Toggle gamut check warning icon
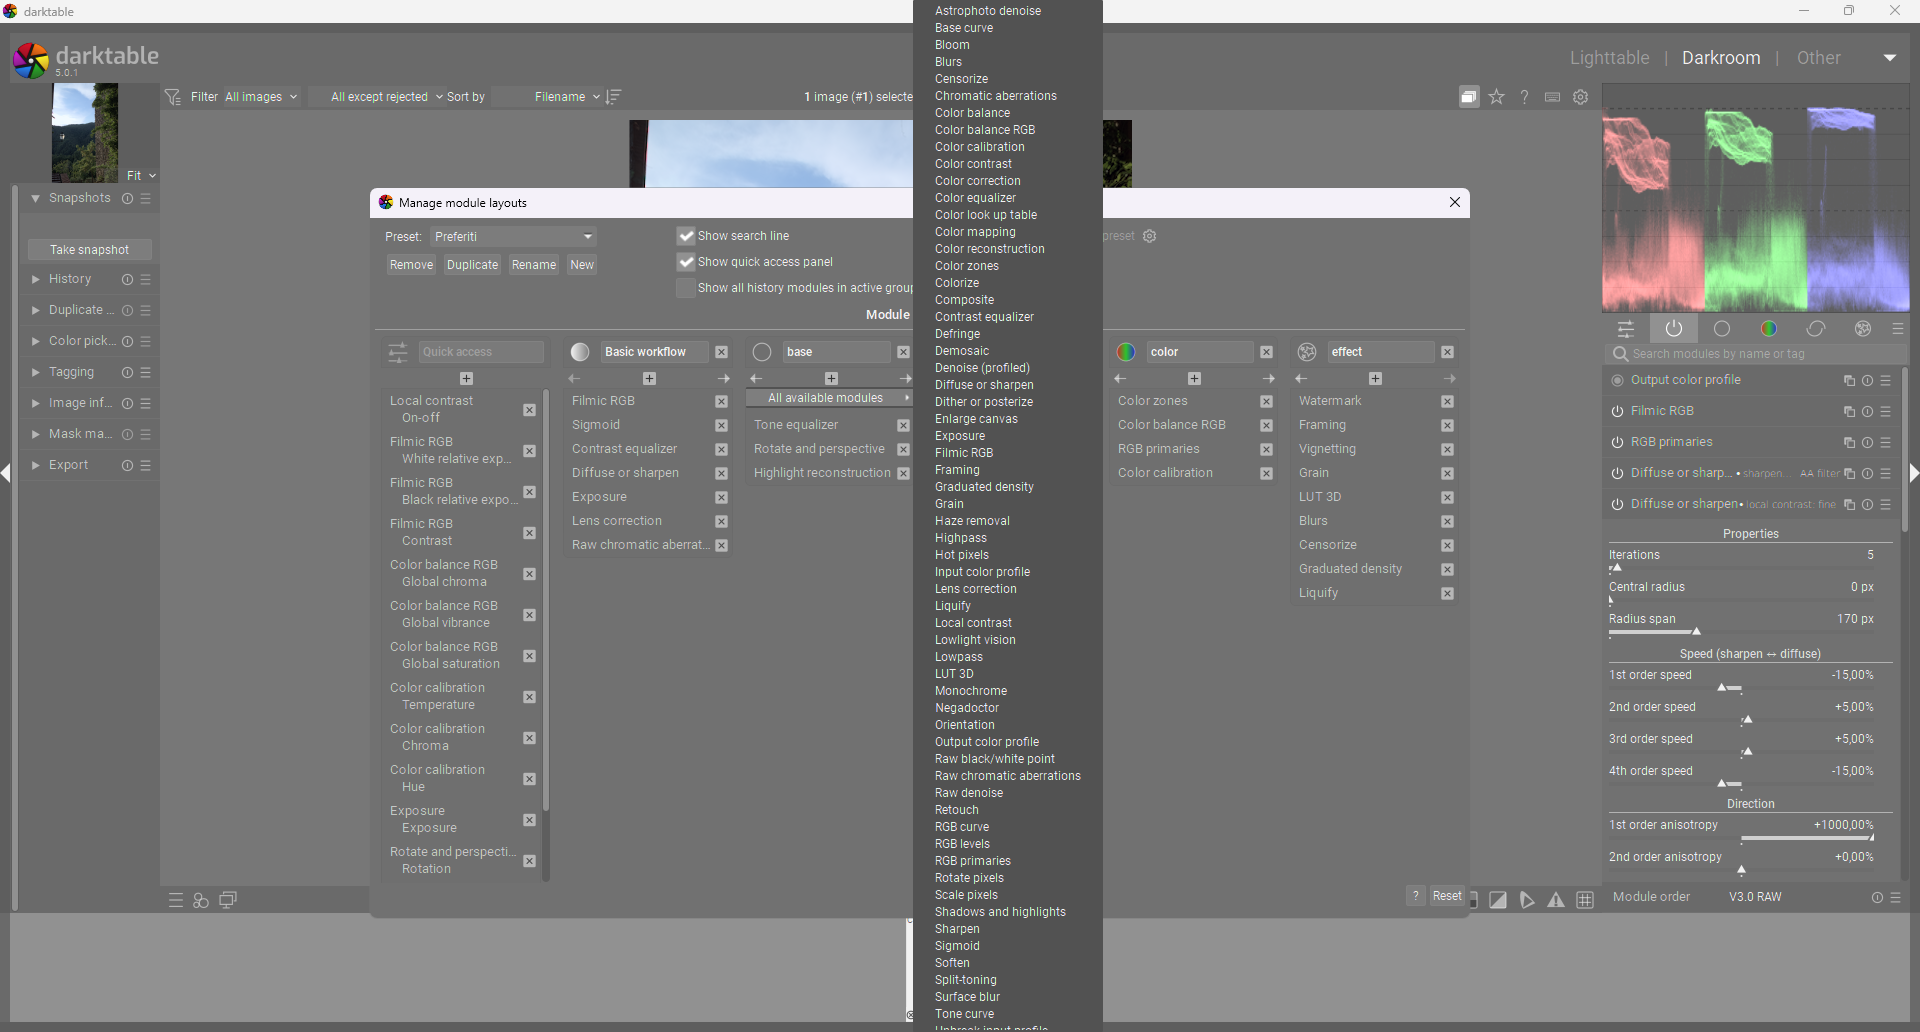1920x1032 pixels. coord(1556,900)
